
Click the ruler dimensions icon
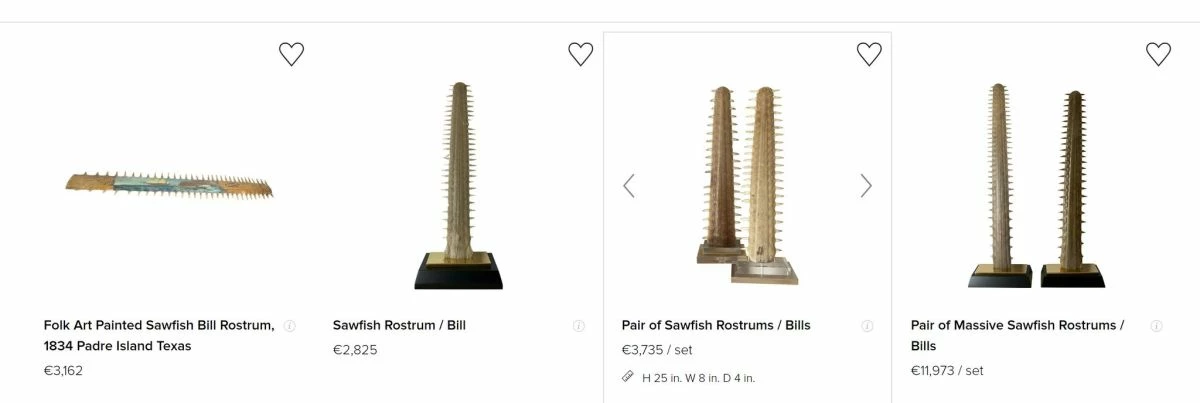pos(628,377)
